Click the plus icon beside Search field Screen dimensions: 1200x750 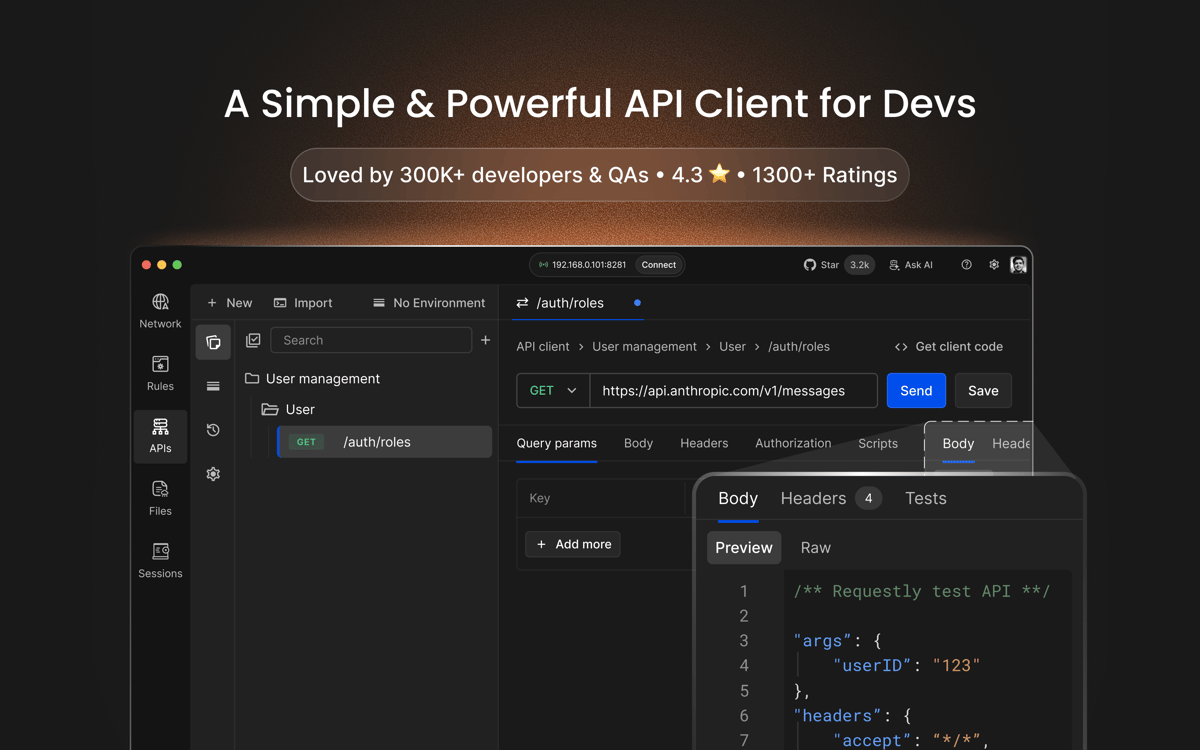click(486, 340)
